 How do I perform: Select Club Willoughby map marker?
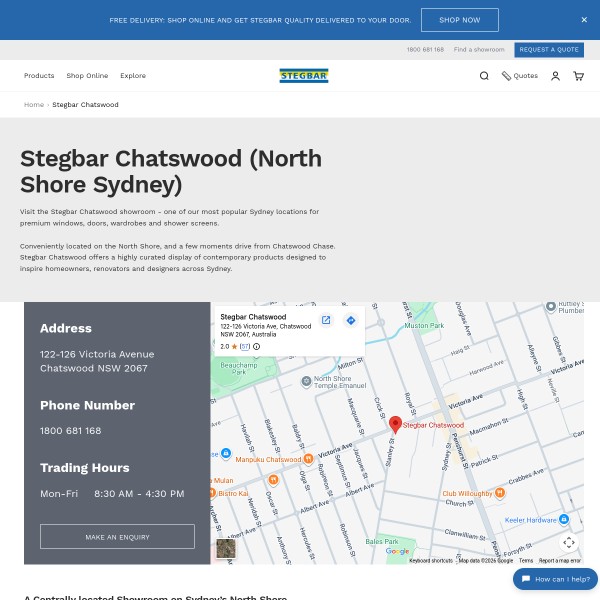[499, 493]
